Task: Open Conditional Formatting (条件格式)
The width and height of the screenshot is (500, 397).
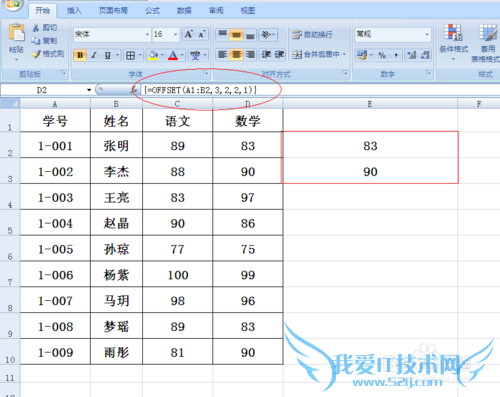Action: pyautogui.click(x=453, y=42)
